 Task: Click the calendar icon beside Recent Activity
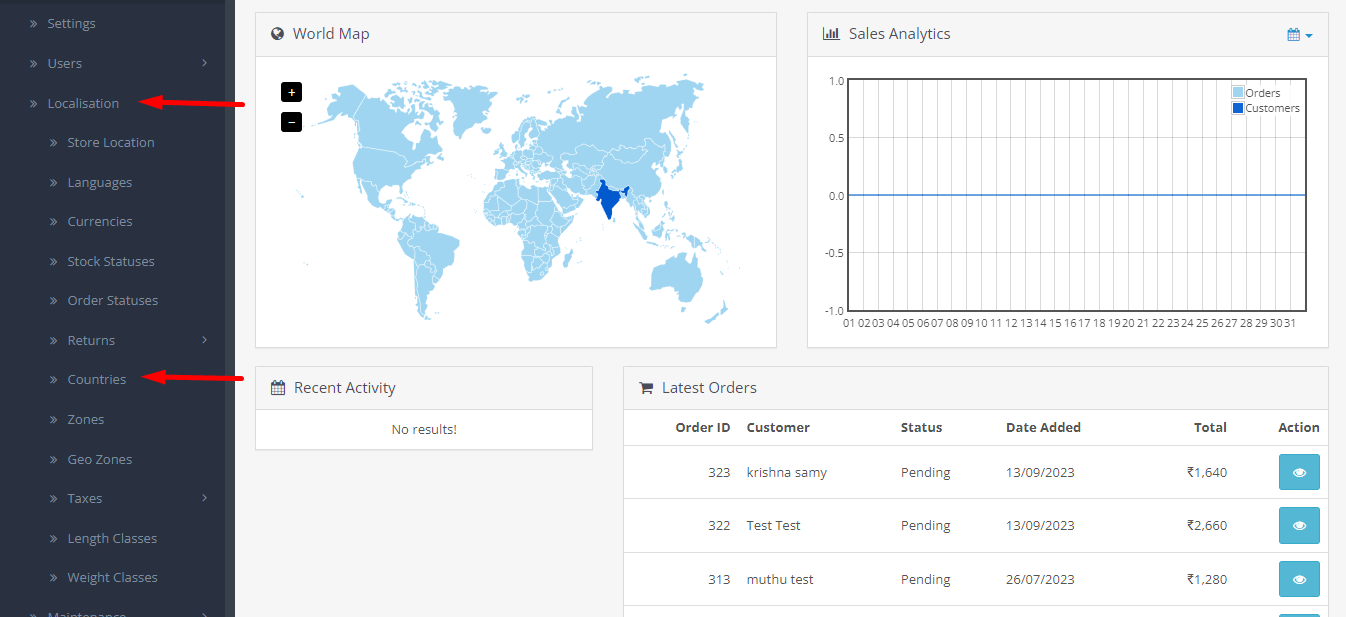(x=278, y=388)
